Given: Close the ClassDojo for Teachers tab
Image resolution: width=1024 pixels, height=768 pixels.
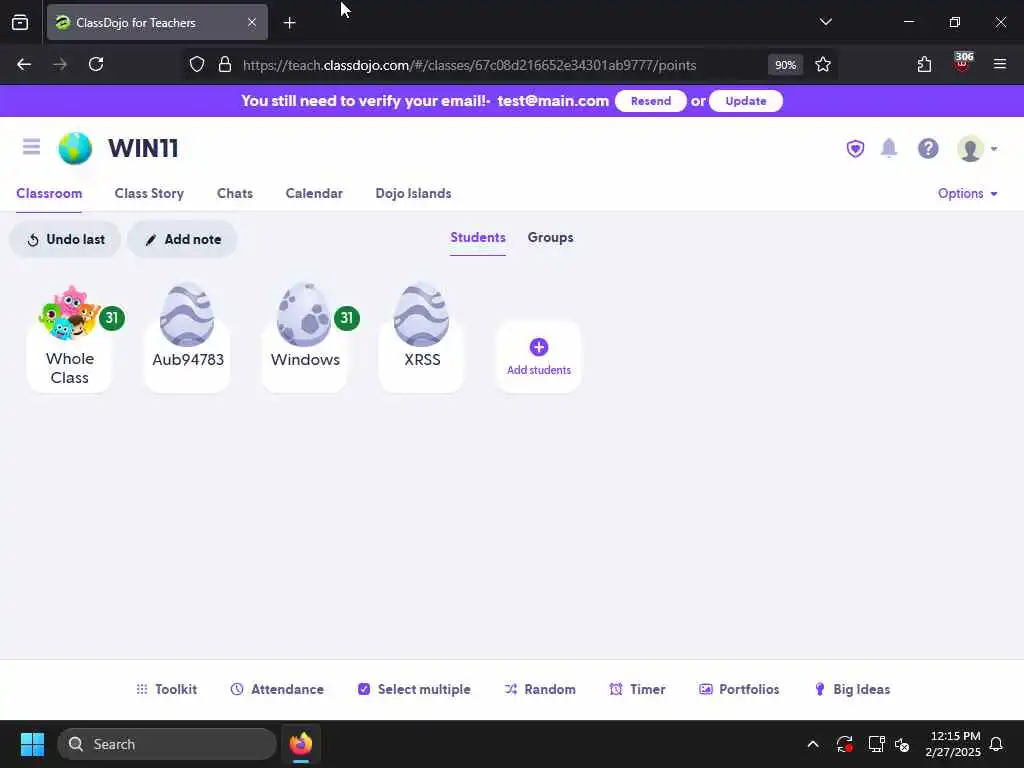Looking at the screenshot, I should 251,22.
